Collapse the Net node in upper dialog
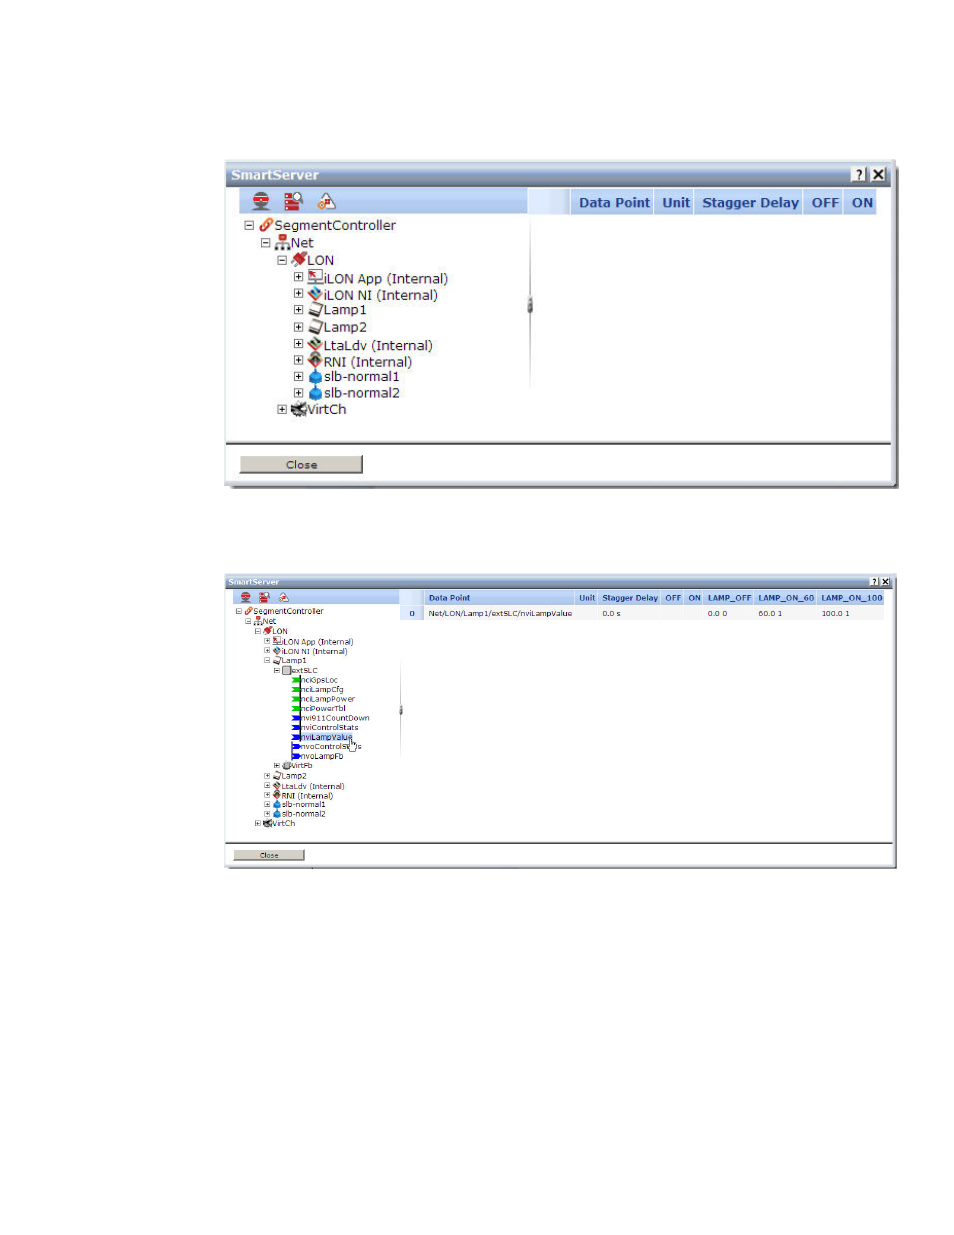Viewport: 954px width, 1235px height. (x=265, y=242)
